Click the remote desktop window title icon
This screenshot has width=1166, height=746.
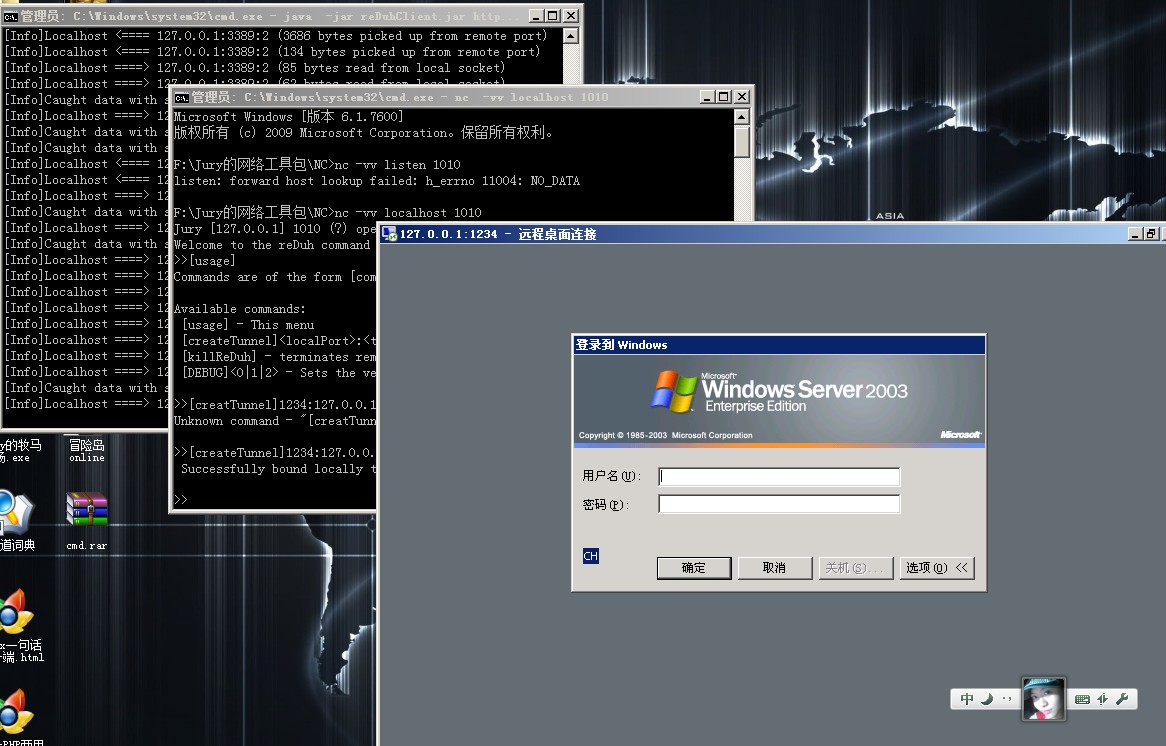point(390,234)
